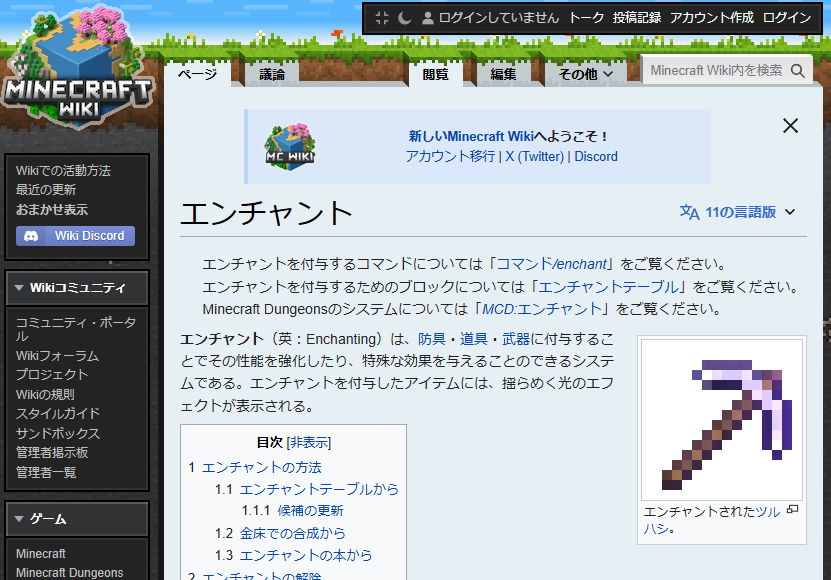Open Wikiの規則 sidebar link

click(x=45, y=394)
